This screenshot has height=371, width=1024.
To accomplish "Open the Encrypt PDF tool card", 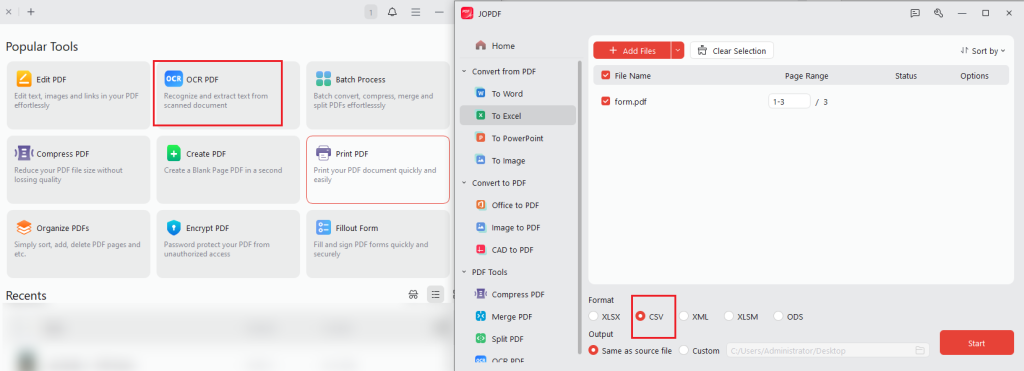I will point(228,244).
